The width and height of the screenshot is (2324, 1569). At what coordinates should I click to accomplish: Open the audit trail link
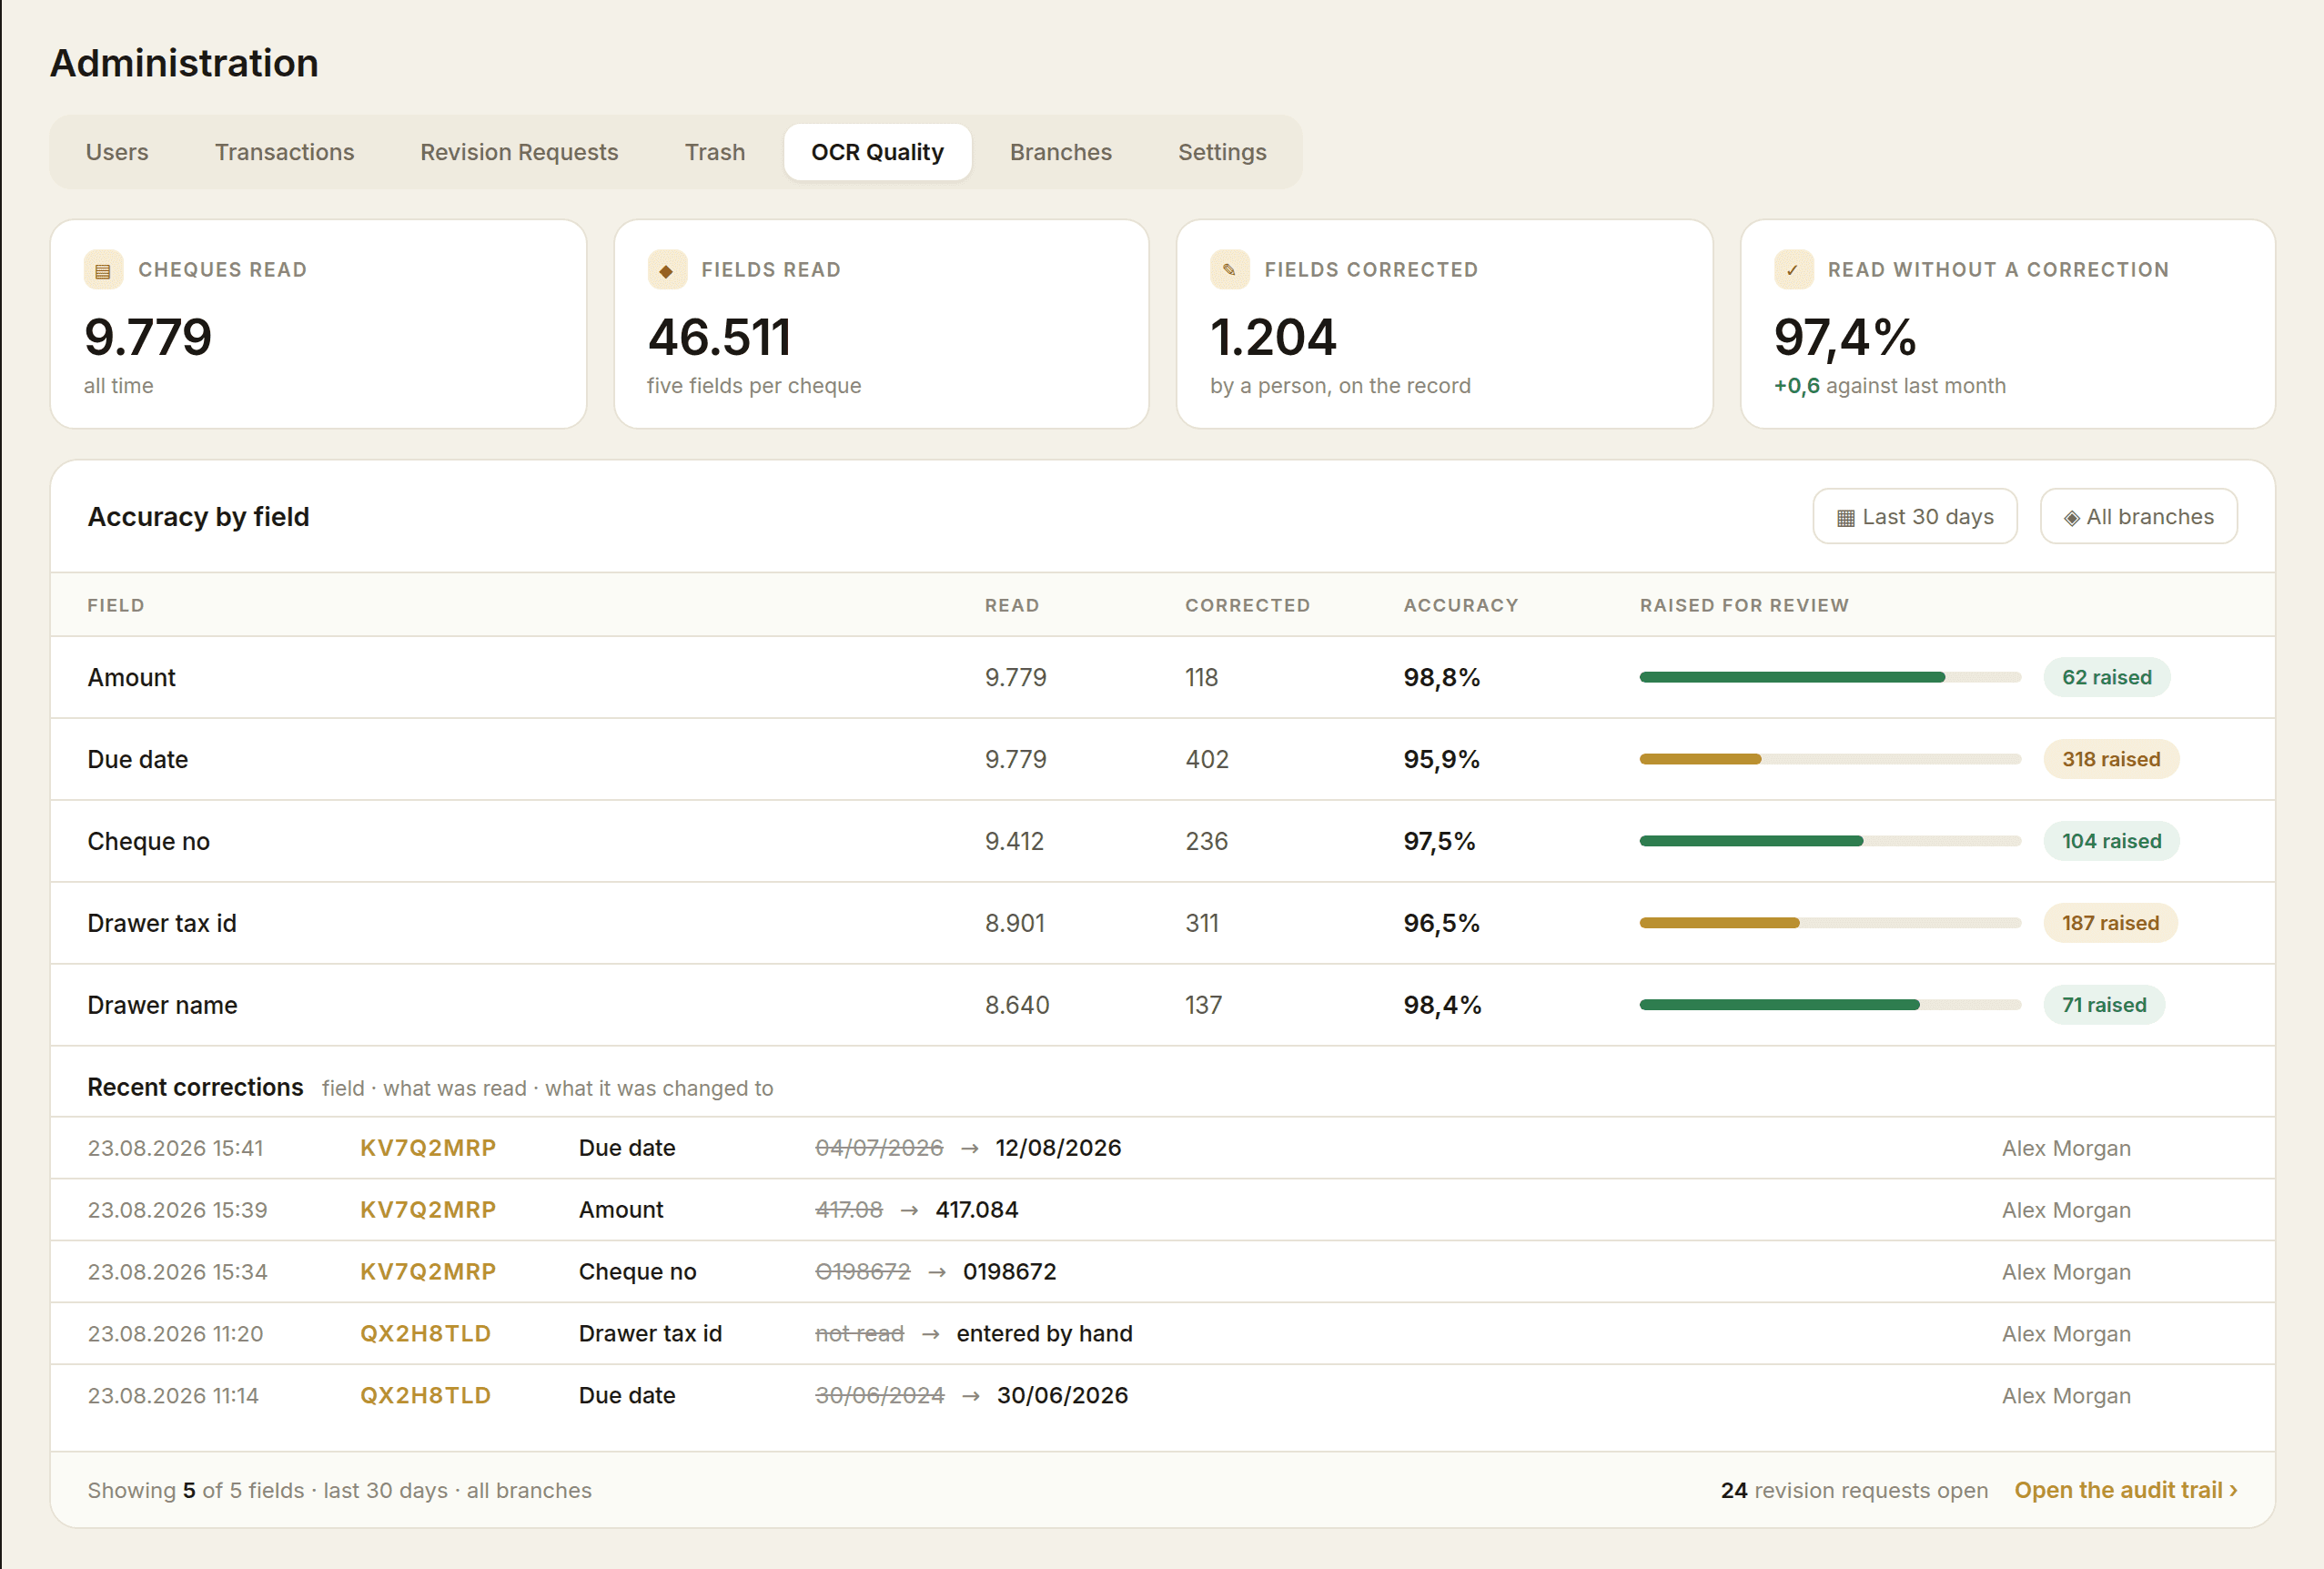[2125, 1490]
